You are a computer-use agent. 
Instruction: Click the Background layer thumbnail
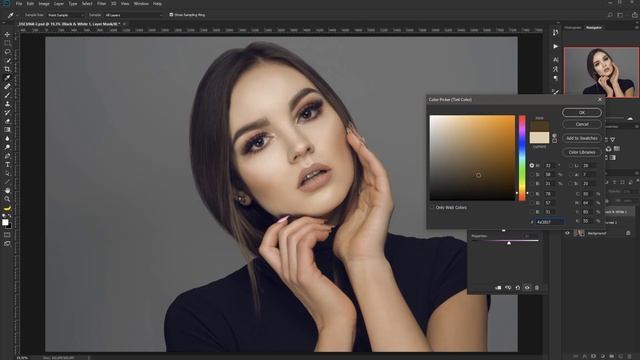pos(579,233)
